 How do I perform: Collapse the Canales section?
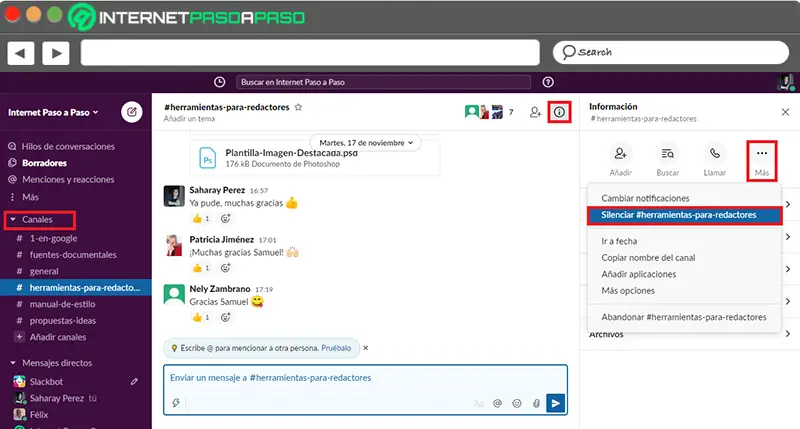click(x=13, y=219)
